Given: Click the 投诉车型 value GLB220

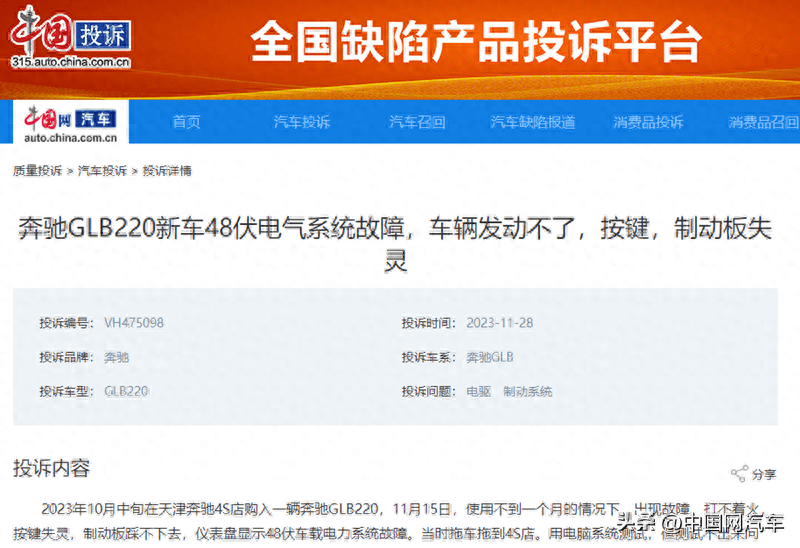Looking at the screenshot, I should pyautogui.click(x=126, y=391).
